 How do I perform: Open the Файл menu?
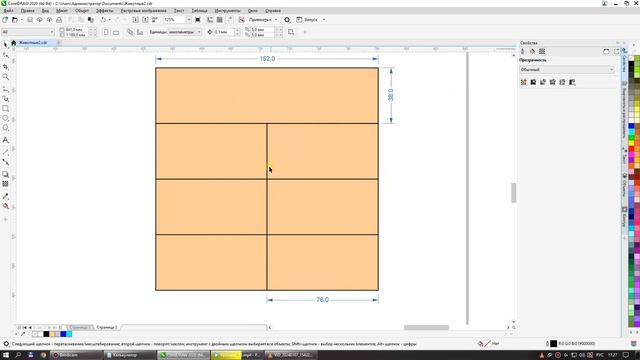click(9, 11)
